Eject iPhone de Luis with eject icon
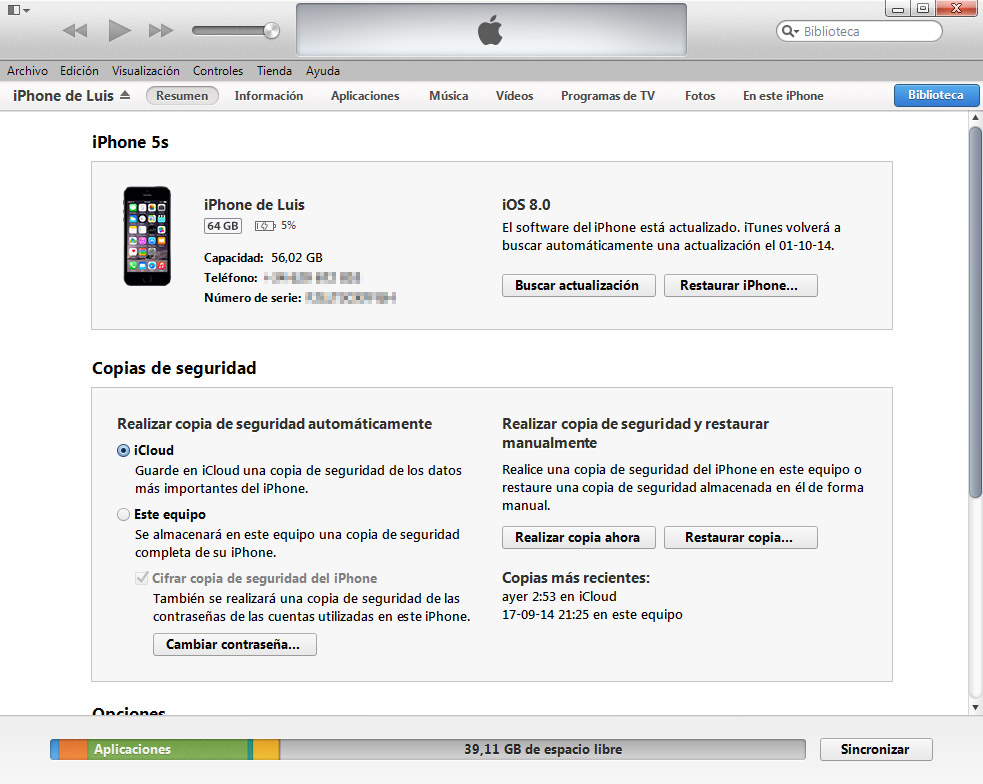Image resolution: width=983 pixels, height=784 pixels. tap(125, 96)
